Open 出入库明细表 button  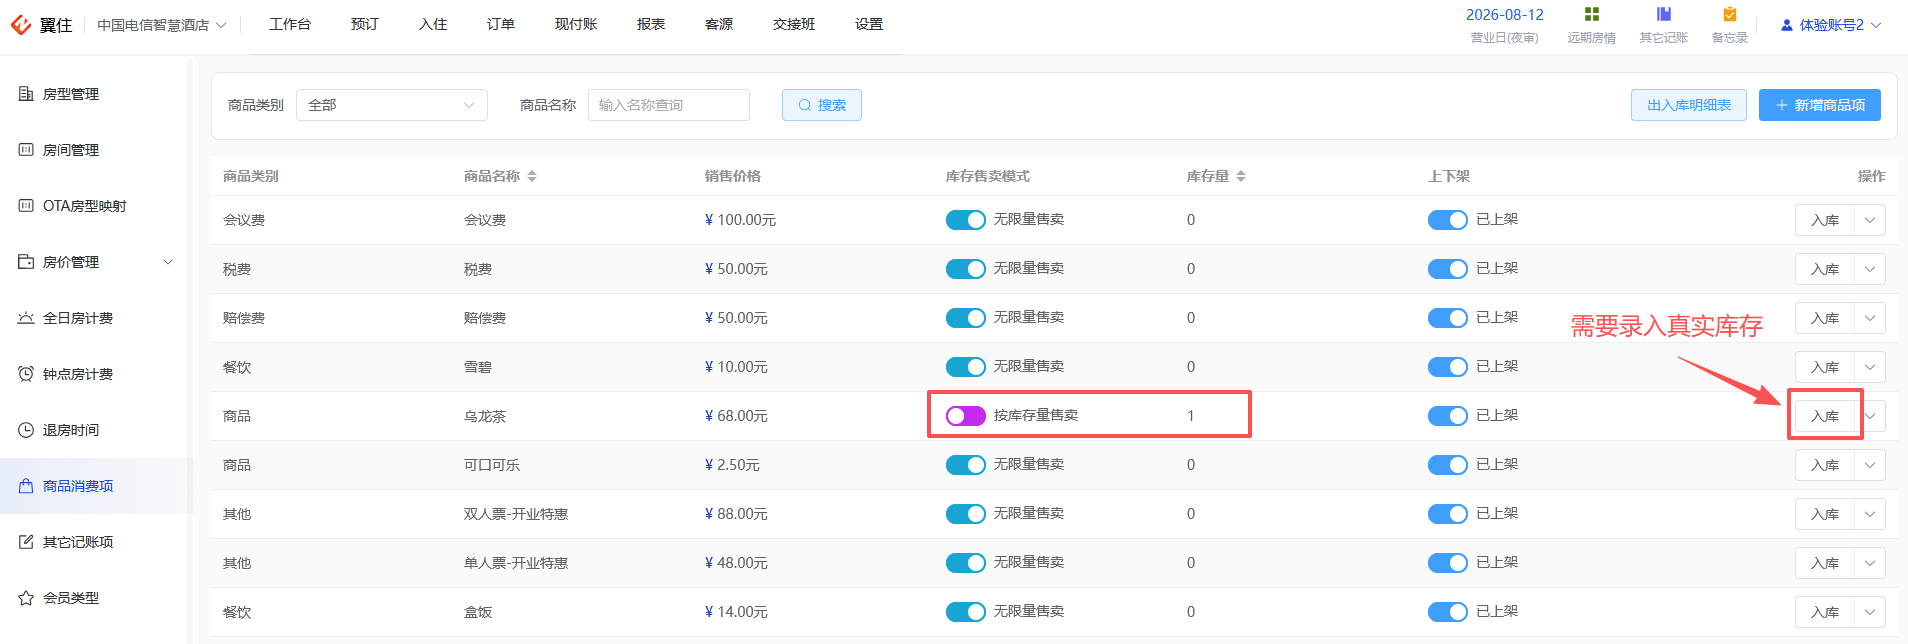click(x=1689, y=105)
